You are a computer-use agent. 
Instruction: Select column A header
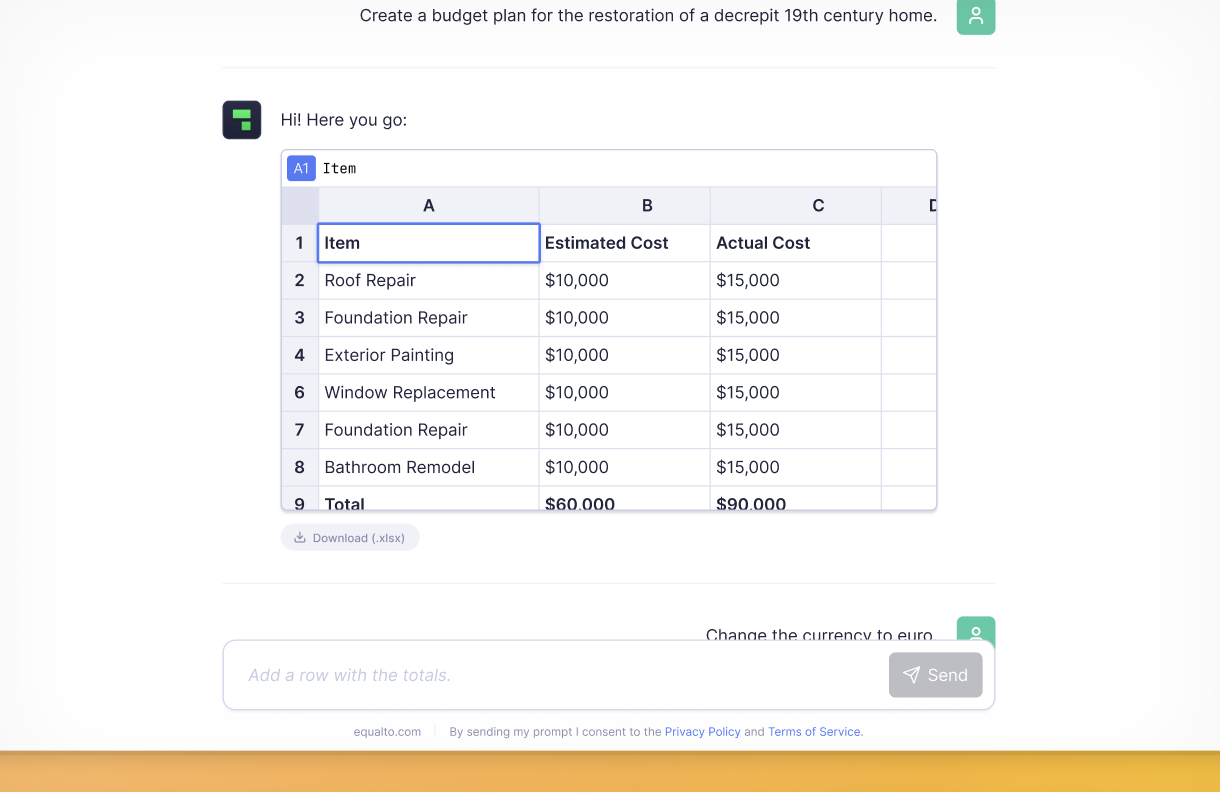(x=429, y=206)
